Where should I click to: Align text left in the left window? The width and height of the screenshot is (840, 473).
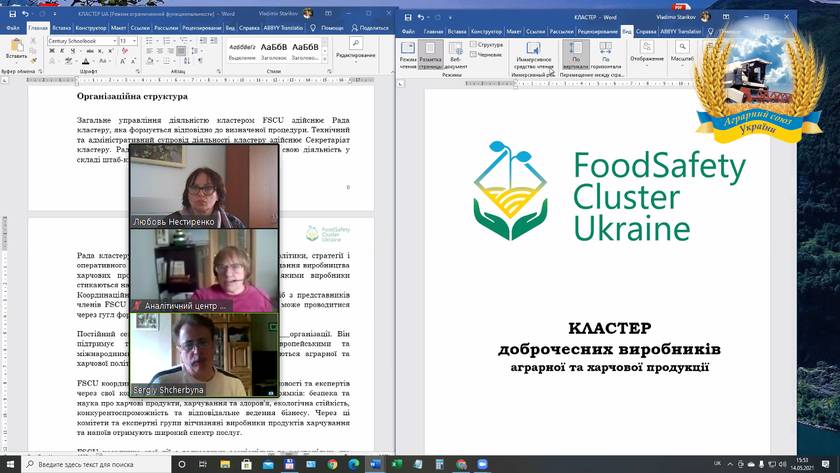(149, 51)
